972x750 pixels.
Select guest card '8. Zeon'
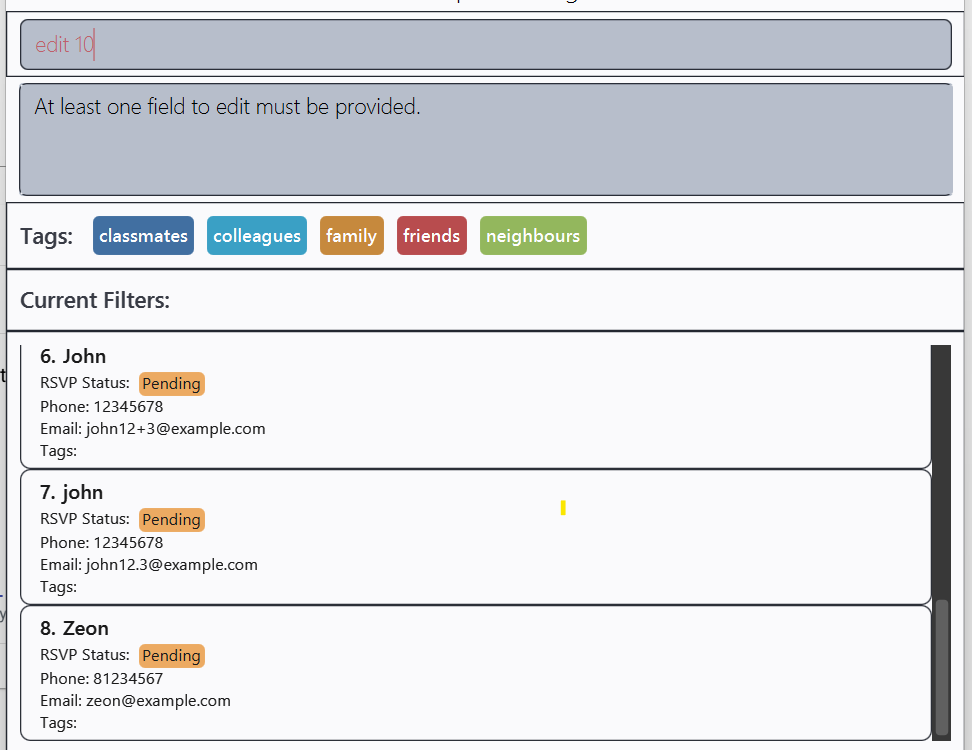tap(475, 673)
